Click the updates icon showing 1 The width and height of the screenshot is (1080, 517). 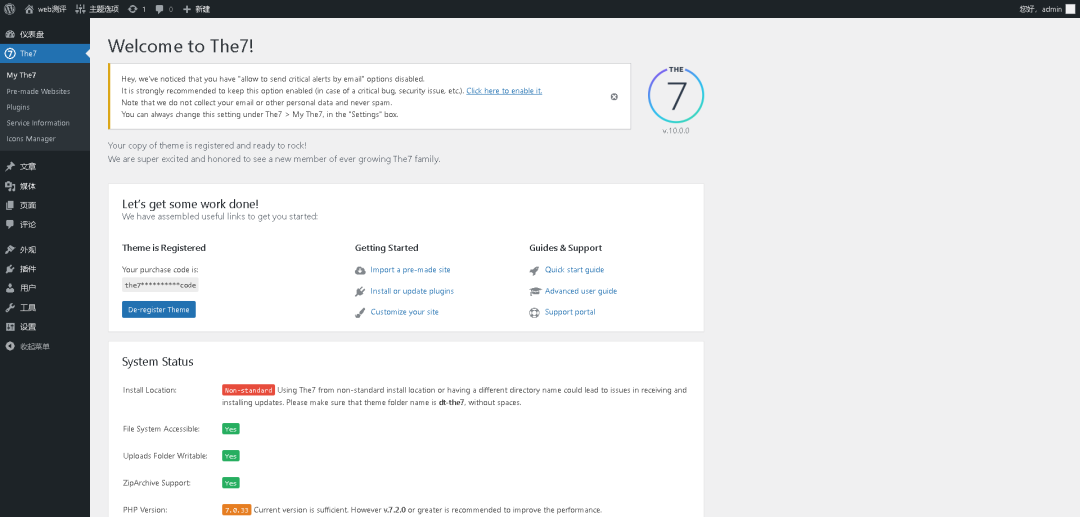coord(136,9)
